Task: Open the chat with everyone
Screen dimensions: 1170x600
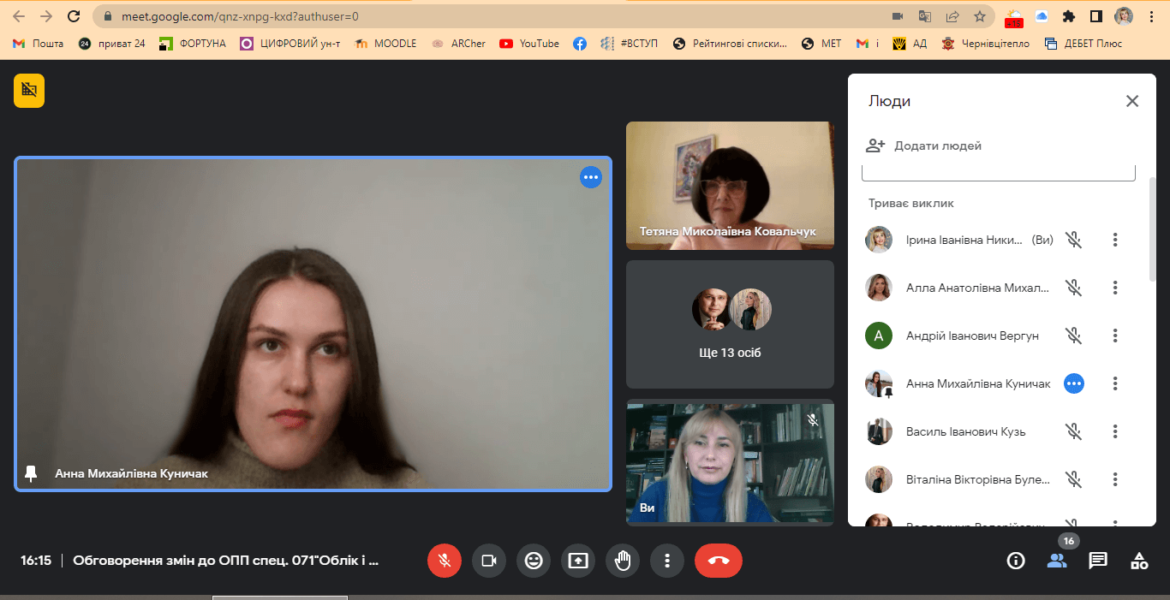Action: coord(1098,560)
